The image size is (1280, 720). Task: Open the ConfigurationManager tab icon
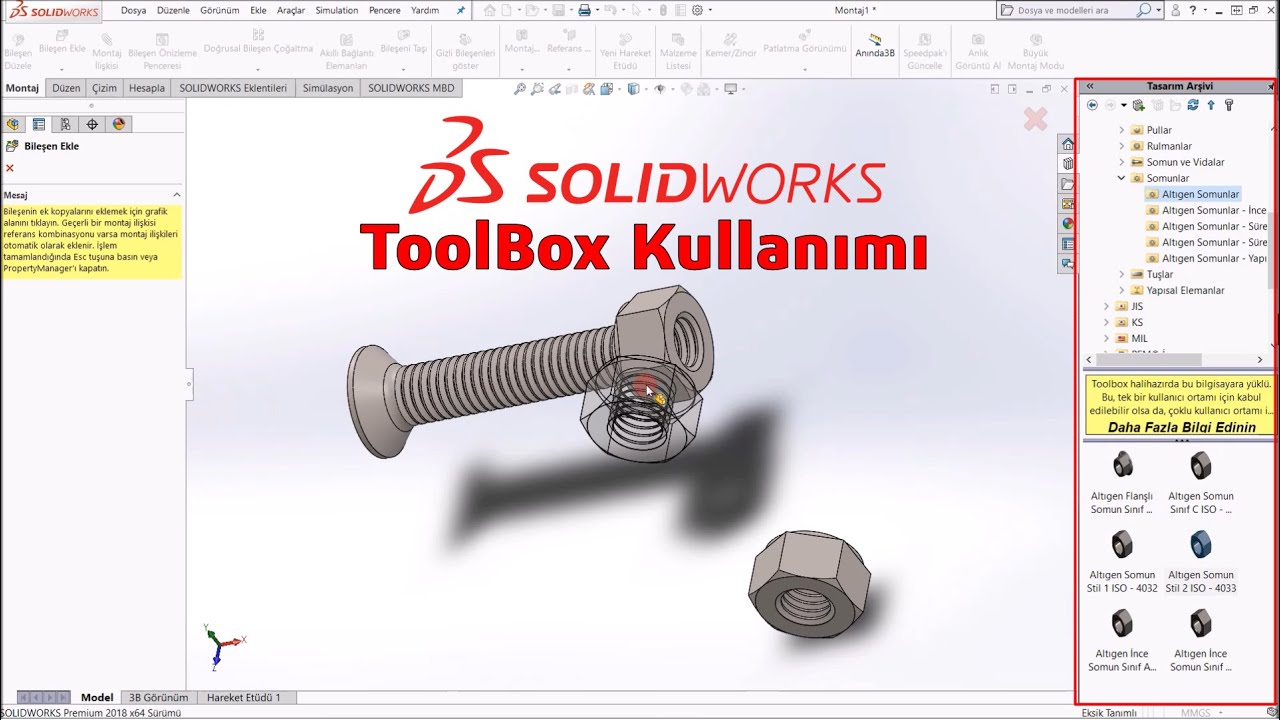pyautogui.click(x=65, y=124)
